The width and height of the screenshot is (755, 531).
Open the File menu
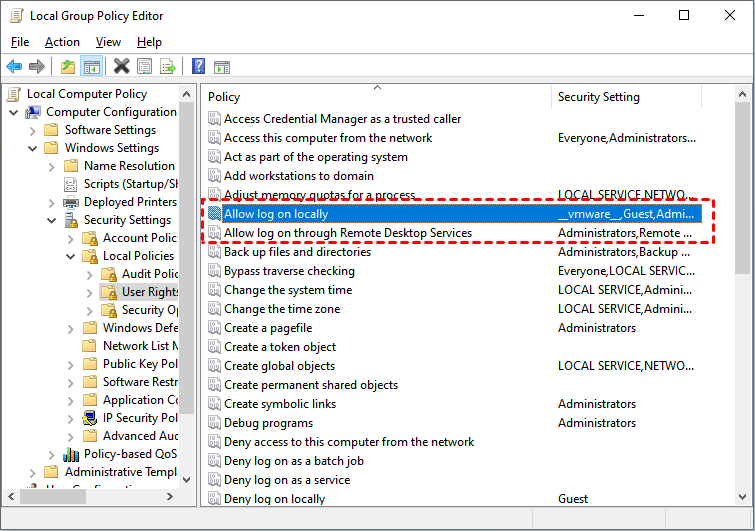click(20, 42)
